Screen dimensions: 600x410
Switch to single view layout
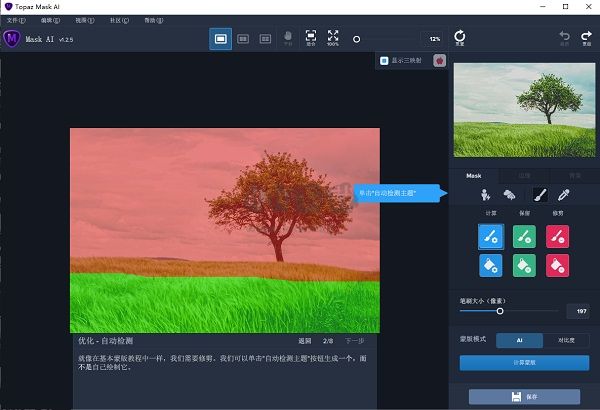220,39
